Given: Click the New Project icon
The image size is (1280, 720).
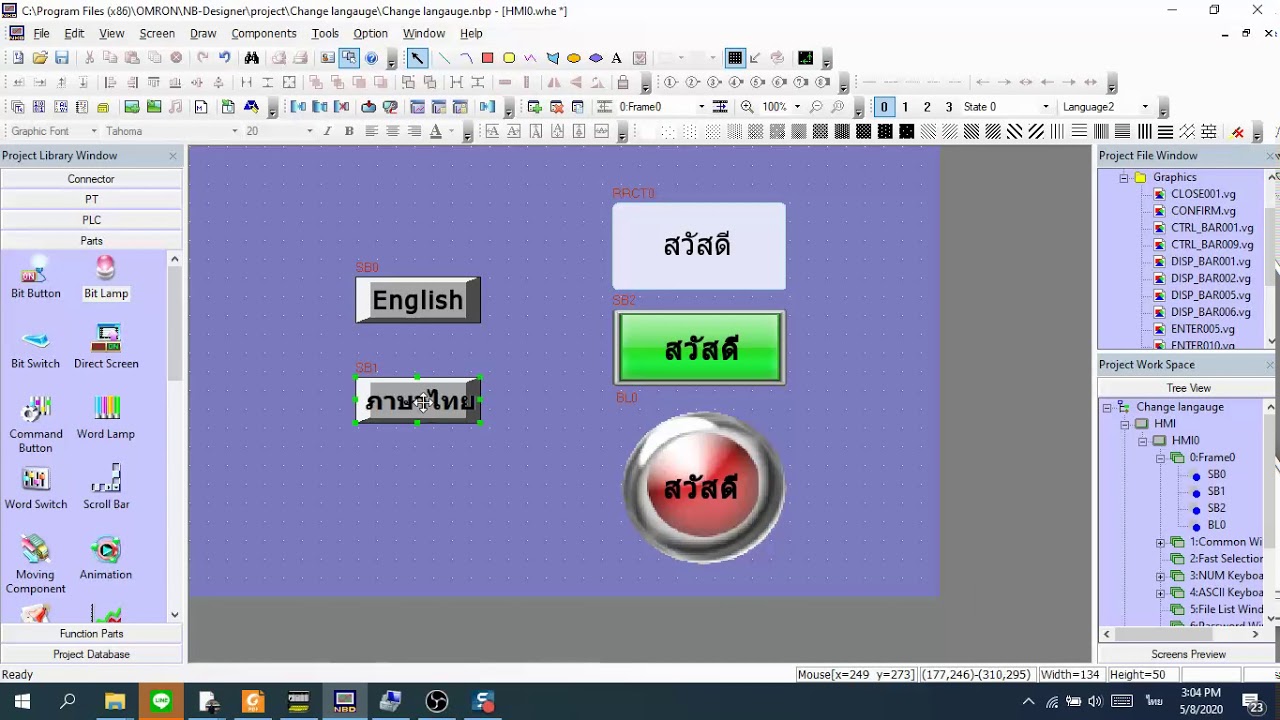Looking at the screenshot, I should point(18,58).
